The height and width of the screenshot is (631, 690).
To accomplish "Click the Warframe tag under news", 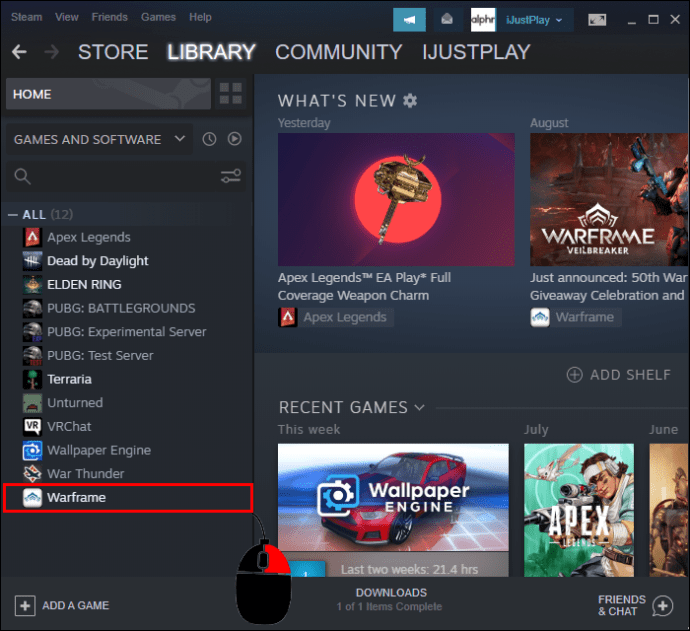I will 575,317.
